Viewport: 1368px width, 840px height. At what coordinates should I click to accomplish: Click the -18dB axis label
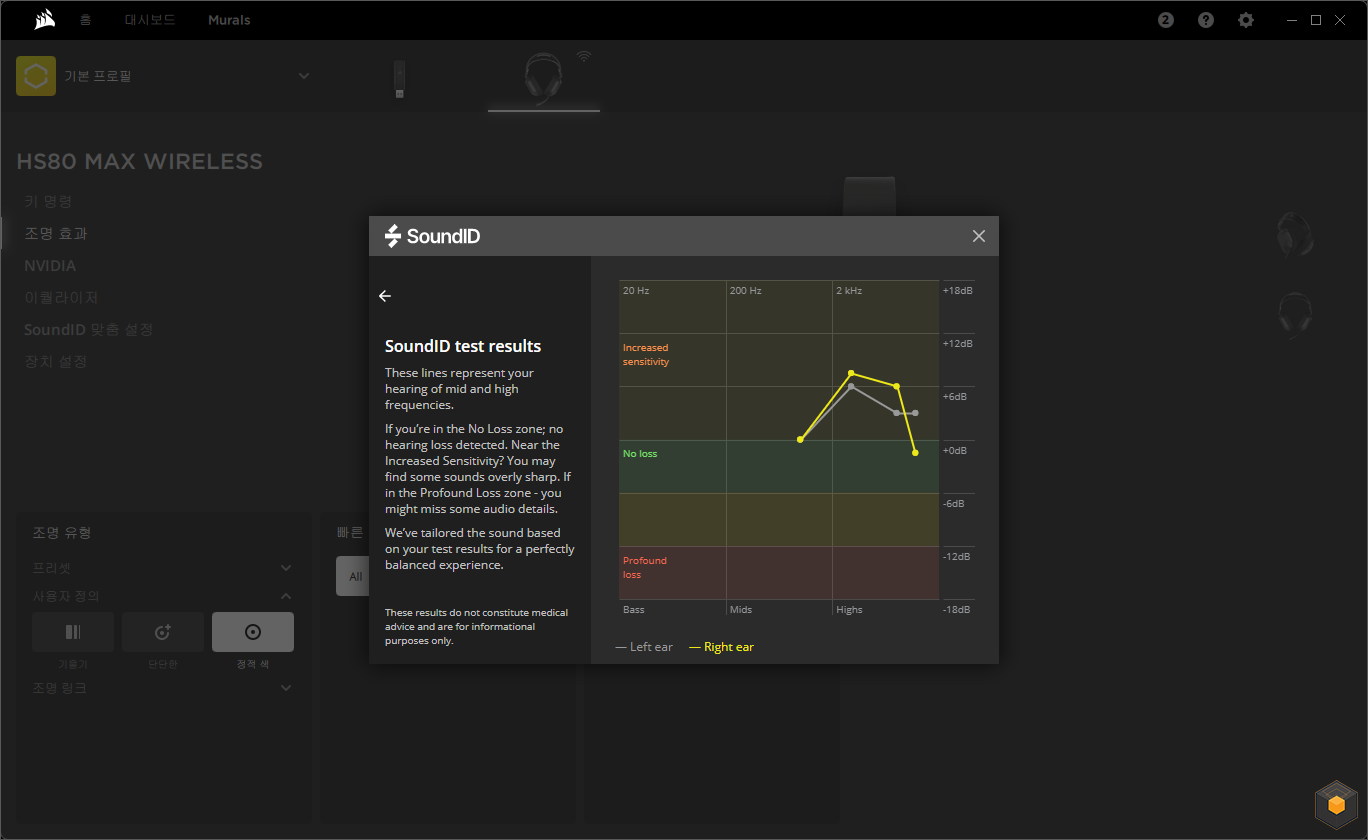tap(958, 610)
